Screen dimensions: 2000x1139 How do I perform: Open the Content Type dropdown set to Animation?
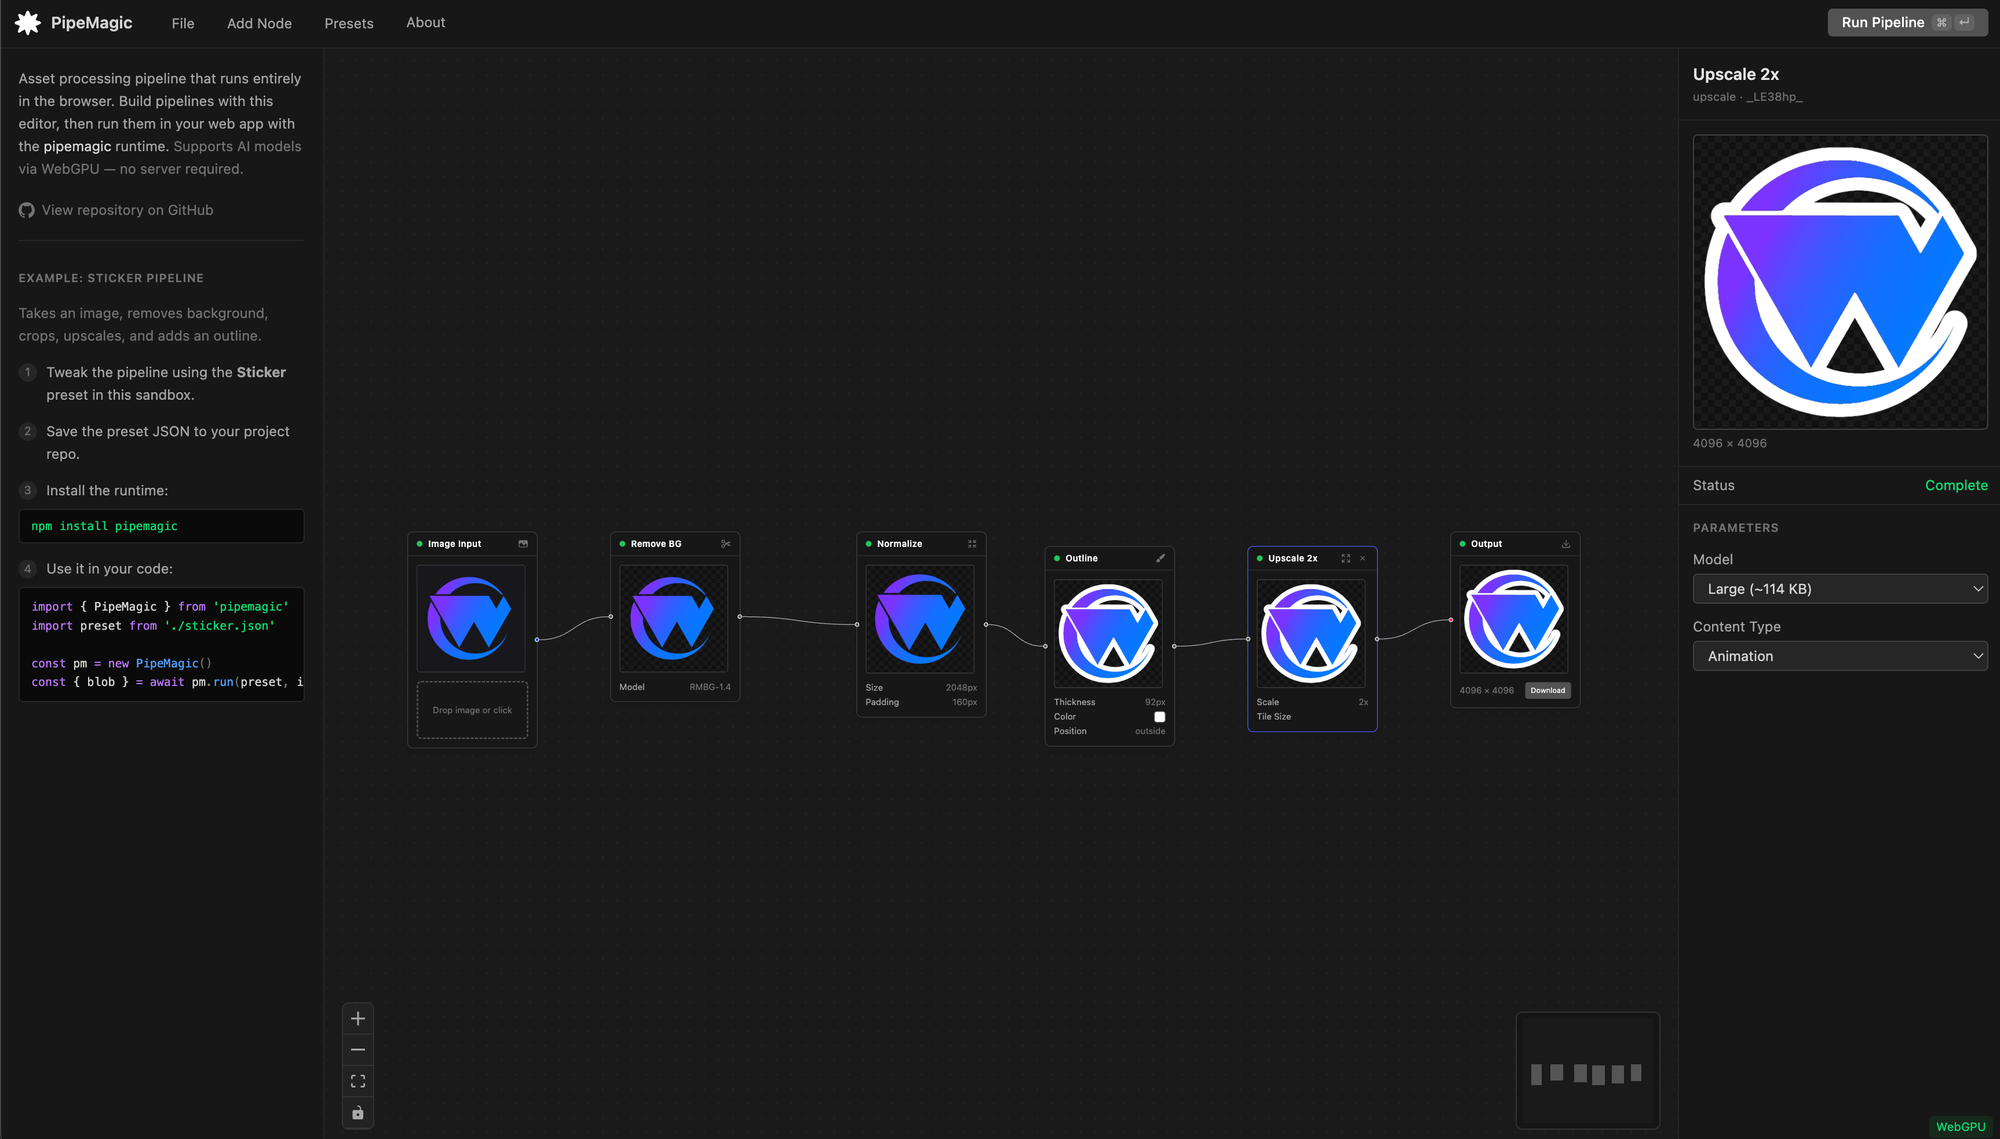tap(1840, 656)
